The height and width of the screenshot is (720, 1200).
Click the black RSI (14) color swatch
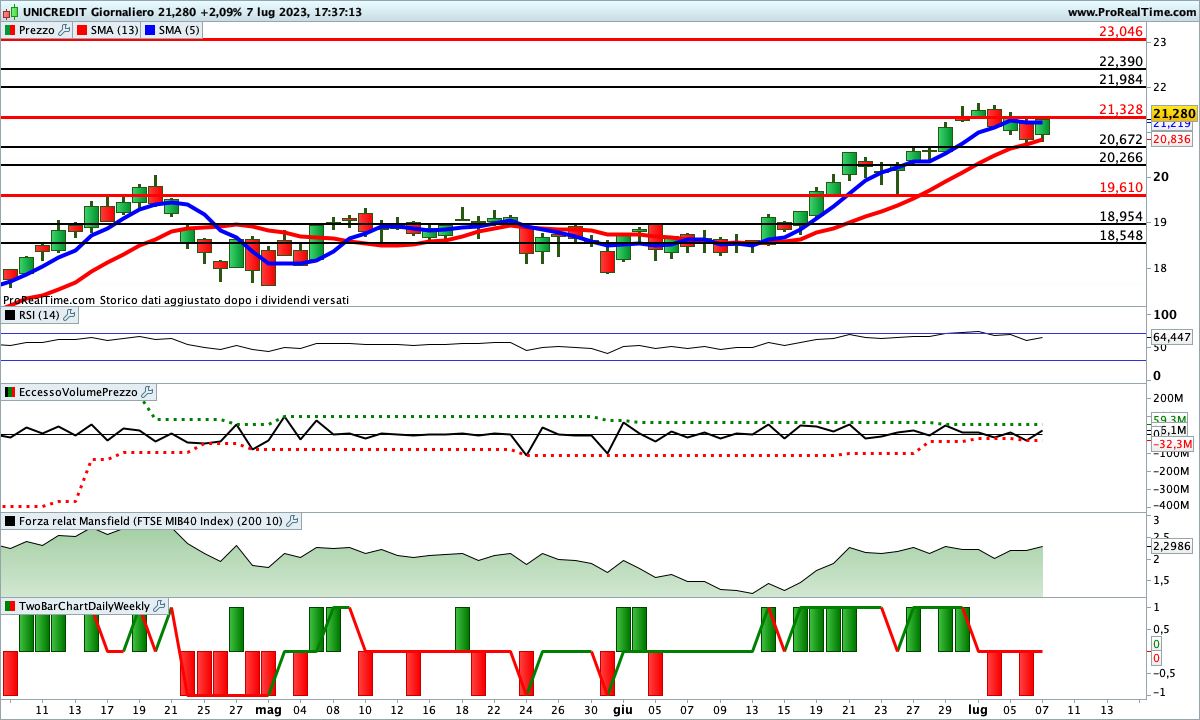click(x=10, y=315)
